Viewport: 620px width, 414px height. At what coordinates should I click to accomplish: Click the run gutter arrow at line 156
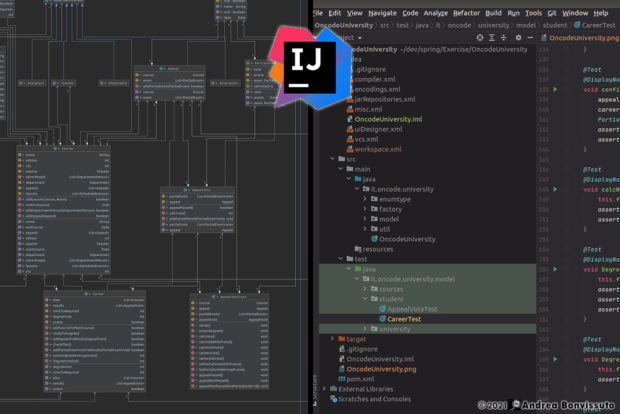coord(555,269)
